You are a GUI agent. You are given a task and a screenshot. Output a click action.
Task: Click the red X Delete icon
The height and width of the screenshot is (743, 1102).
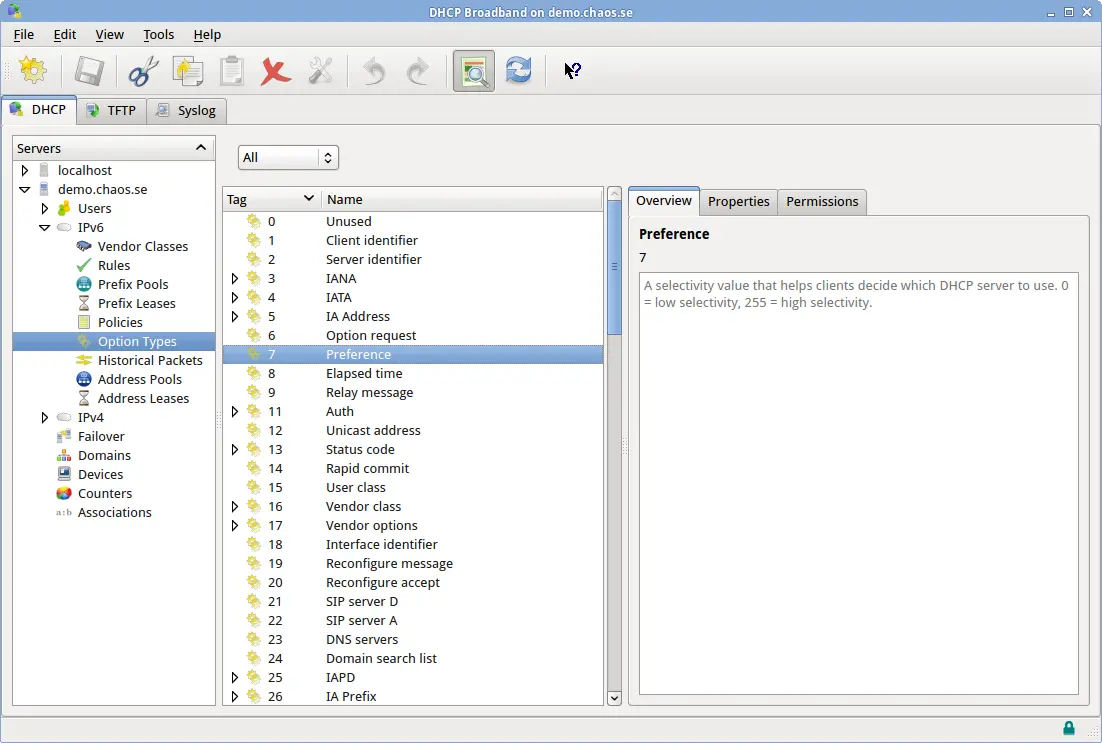pyautogui.click(x=276, y=72)
